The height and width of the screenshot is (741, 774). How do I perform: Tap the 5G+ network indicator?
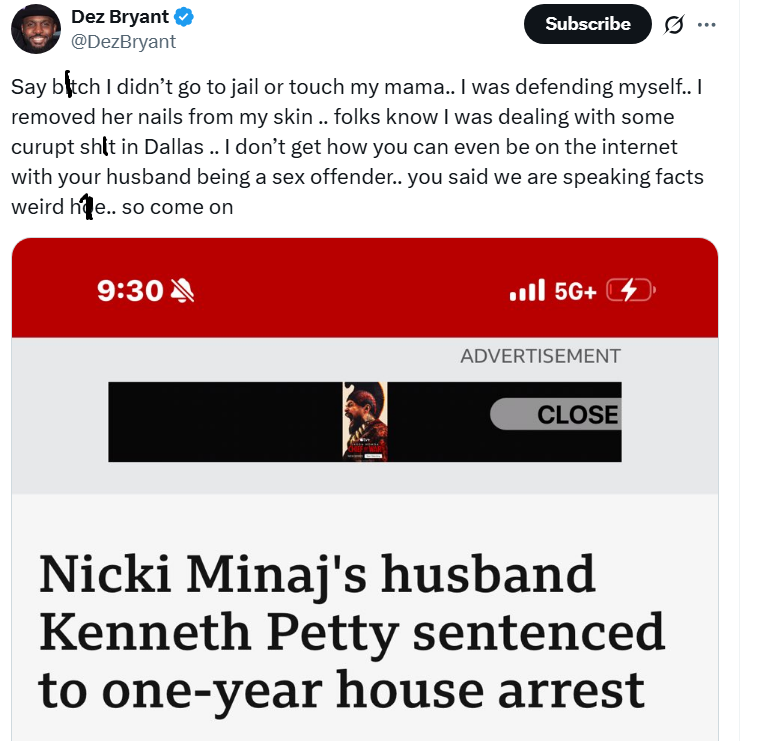point(575,291)
